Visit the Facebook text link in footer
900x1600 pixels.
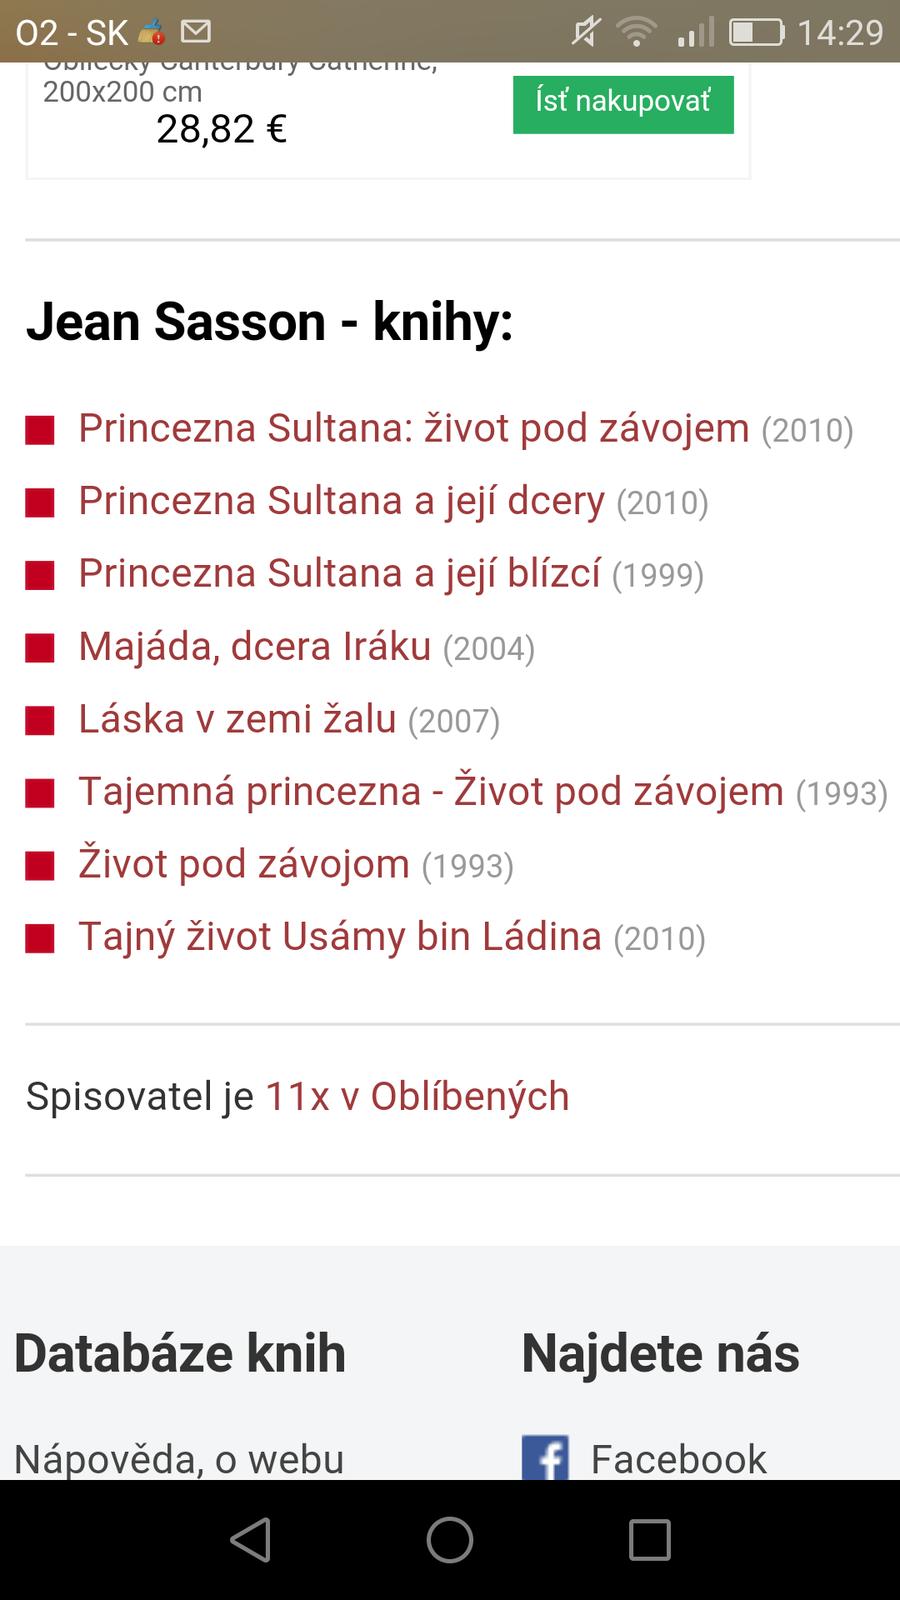(x=678, y=1459)
